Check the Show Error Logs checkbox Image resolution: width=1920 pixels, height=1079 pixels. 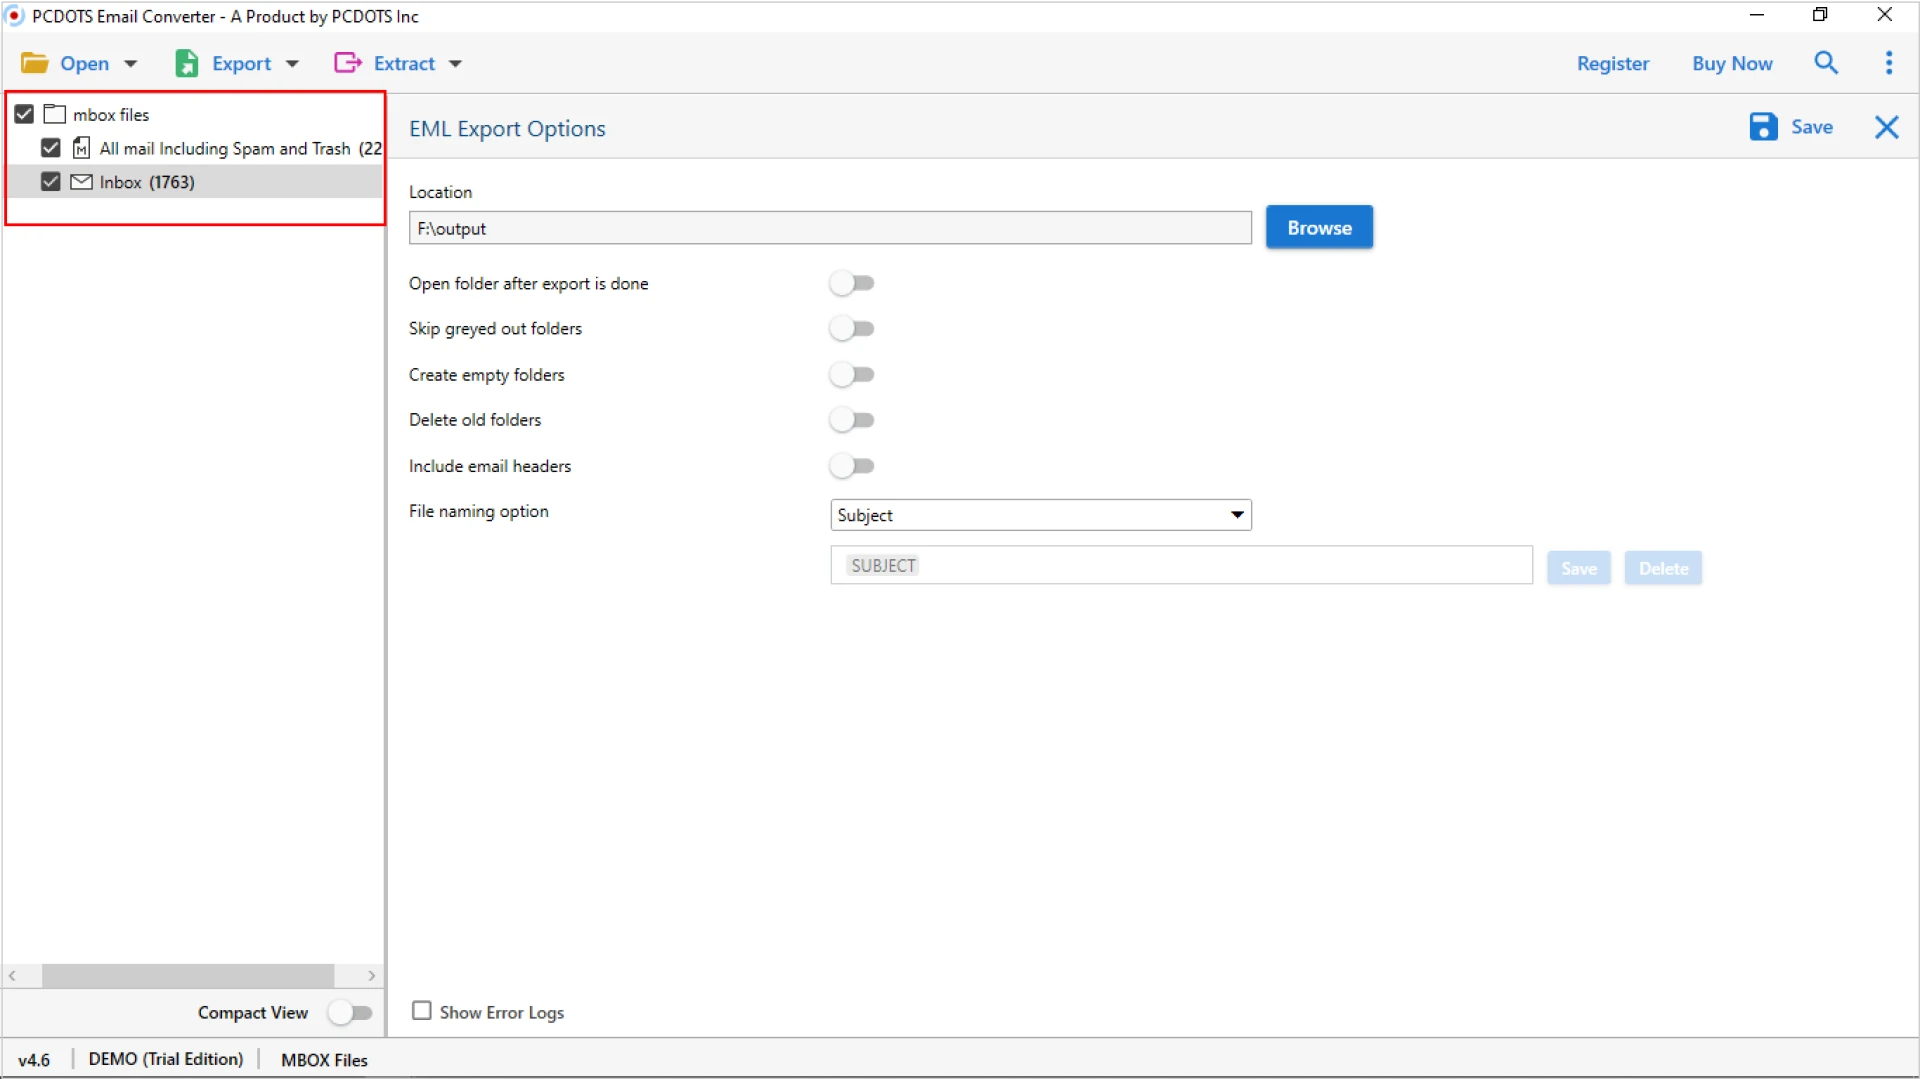click(x=421, y=1011)
